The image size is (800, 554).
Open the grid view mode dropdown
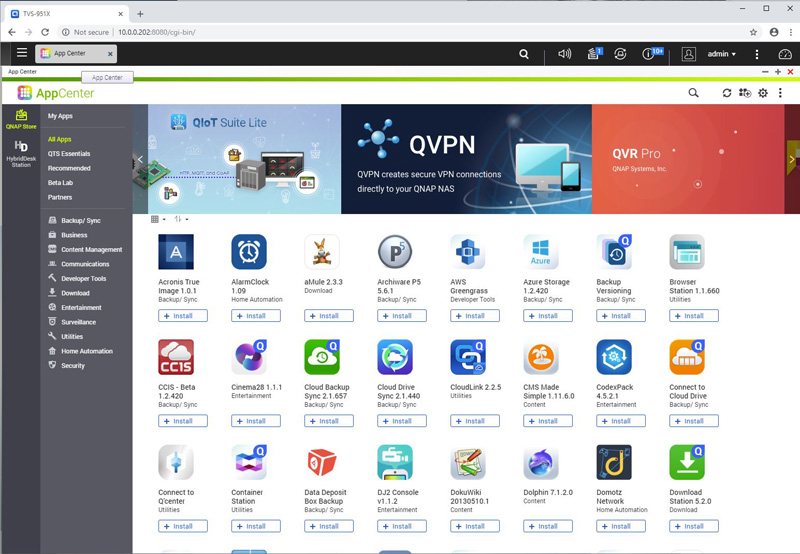click(x=158, y=219)
